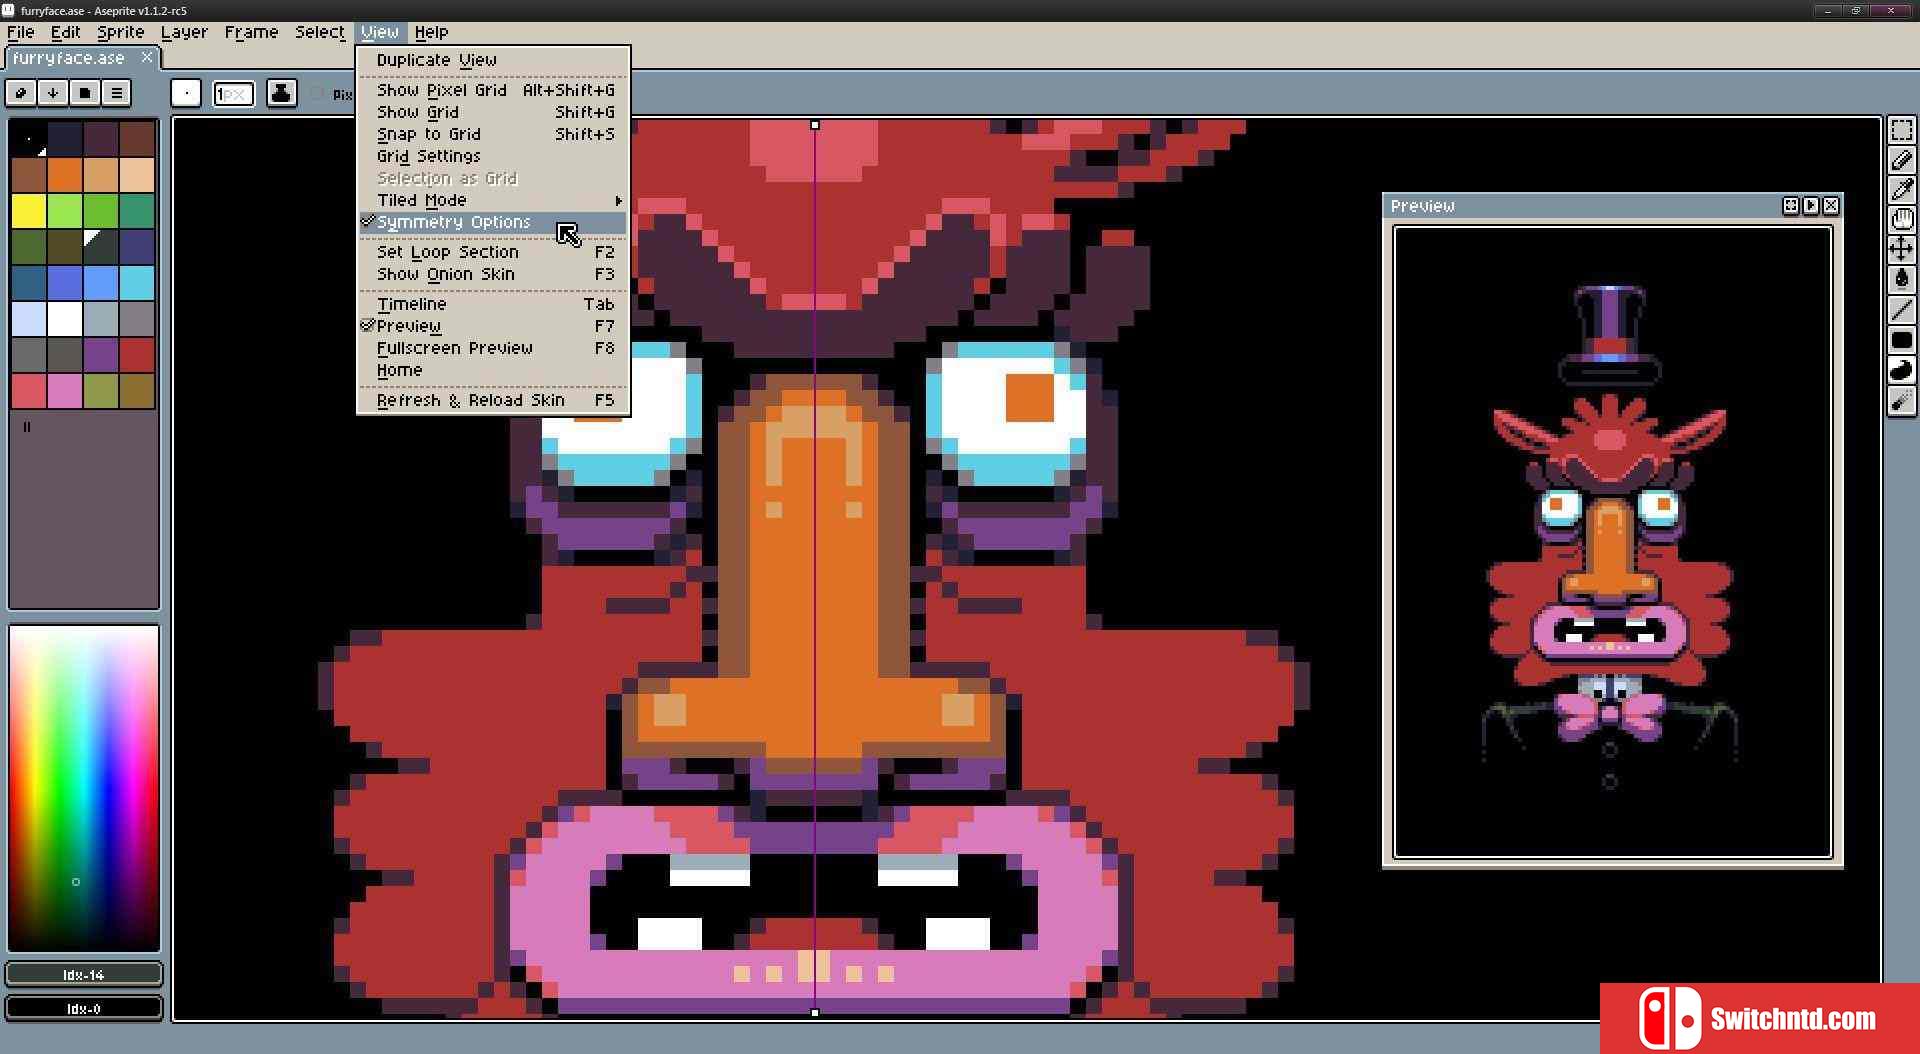Viewport: 1920px width, 1054px height.
Task: Open the ink type dropdown
Action: pos(281,93)
